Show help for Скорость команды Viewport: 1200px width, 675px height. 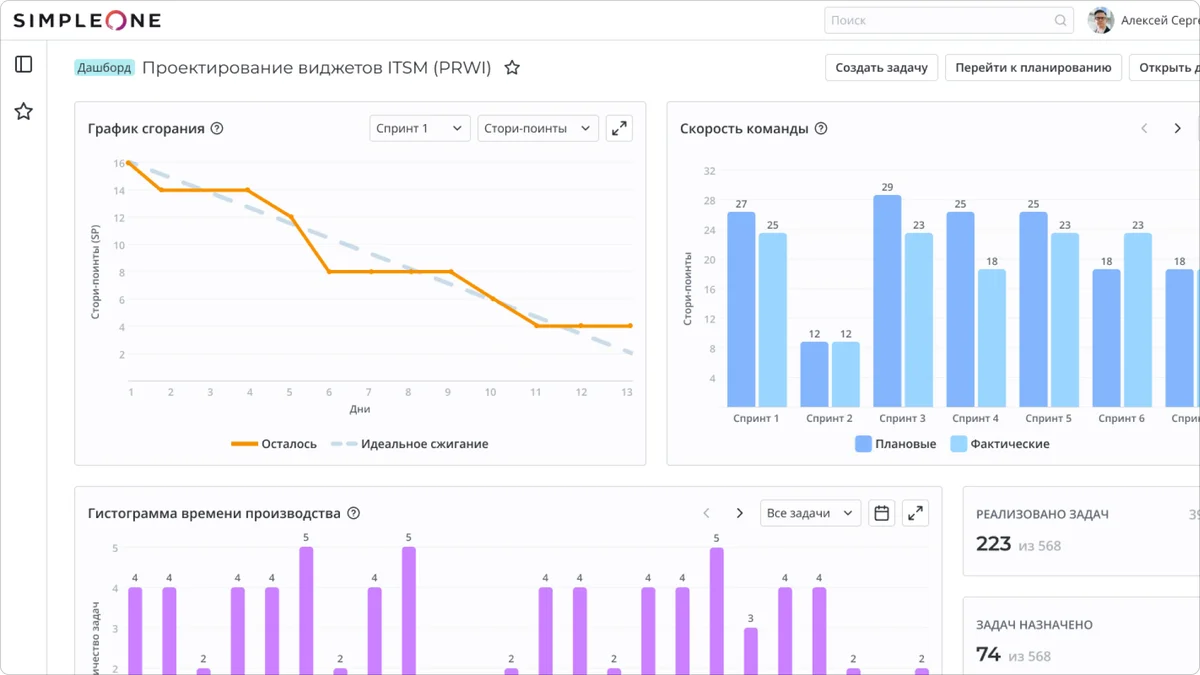[x=821, y=129]
